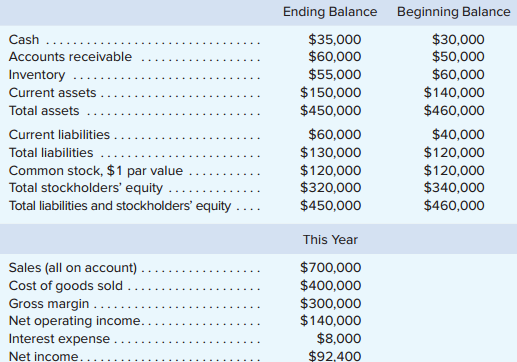Click the Ending Balance column header
Image resolution: width=517 pixels, height=362 pixels.
click(330, 12)
